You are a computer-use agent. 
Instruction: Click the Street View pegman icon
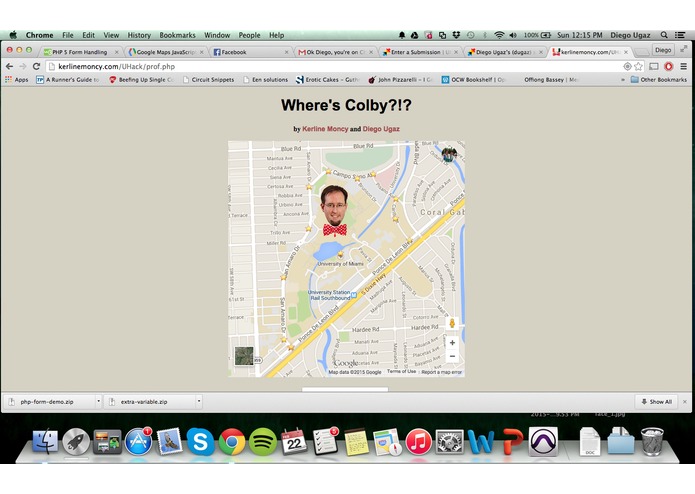point(452,323)
